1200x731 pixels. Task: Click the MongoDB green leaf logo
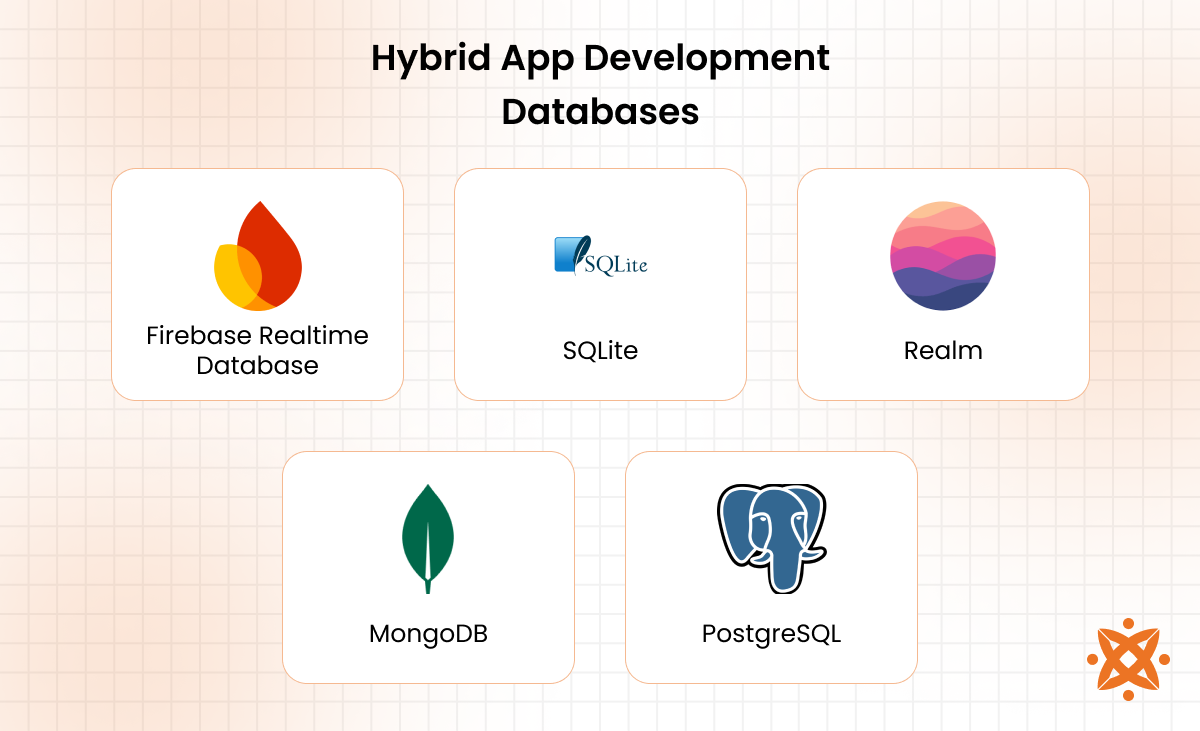(428, 539)
